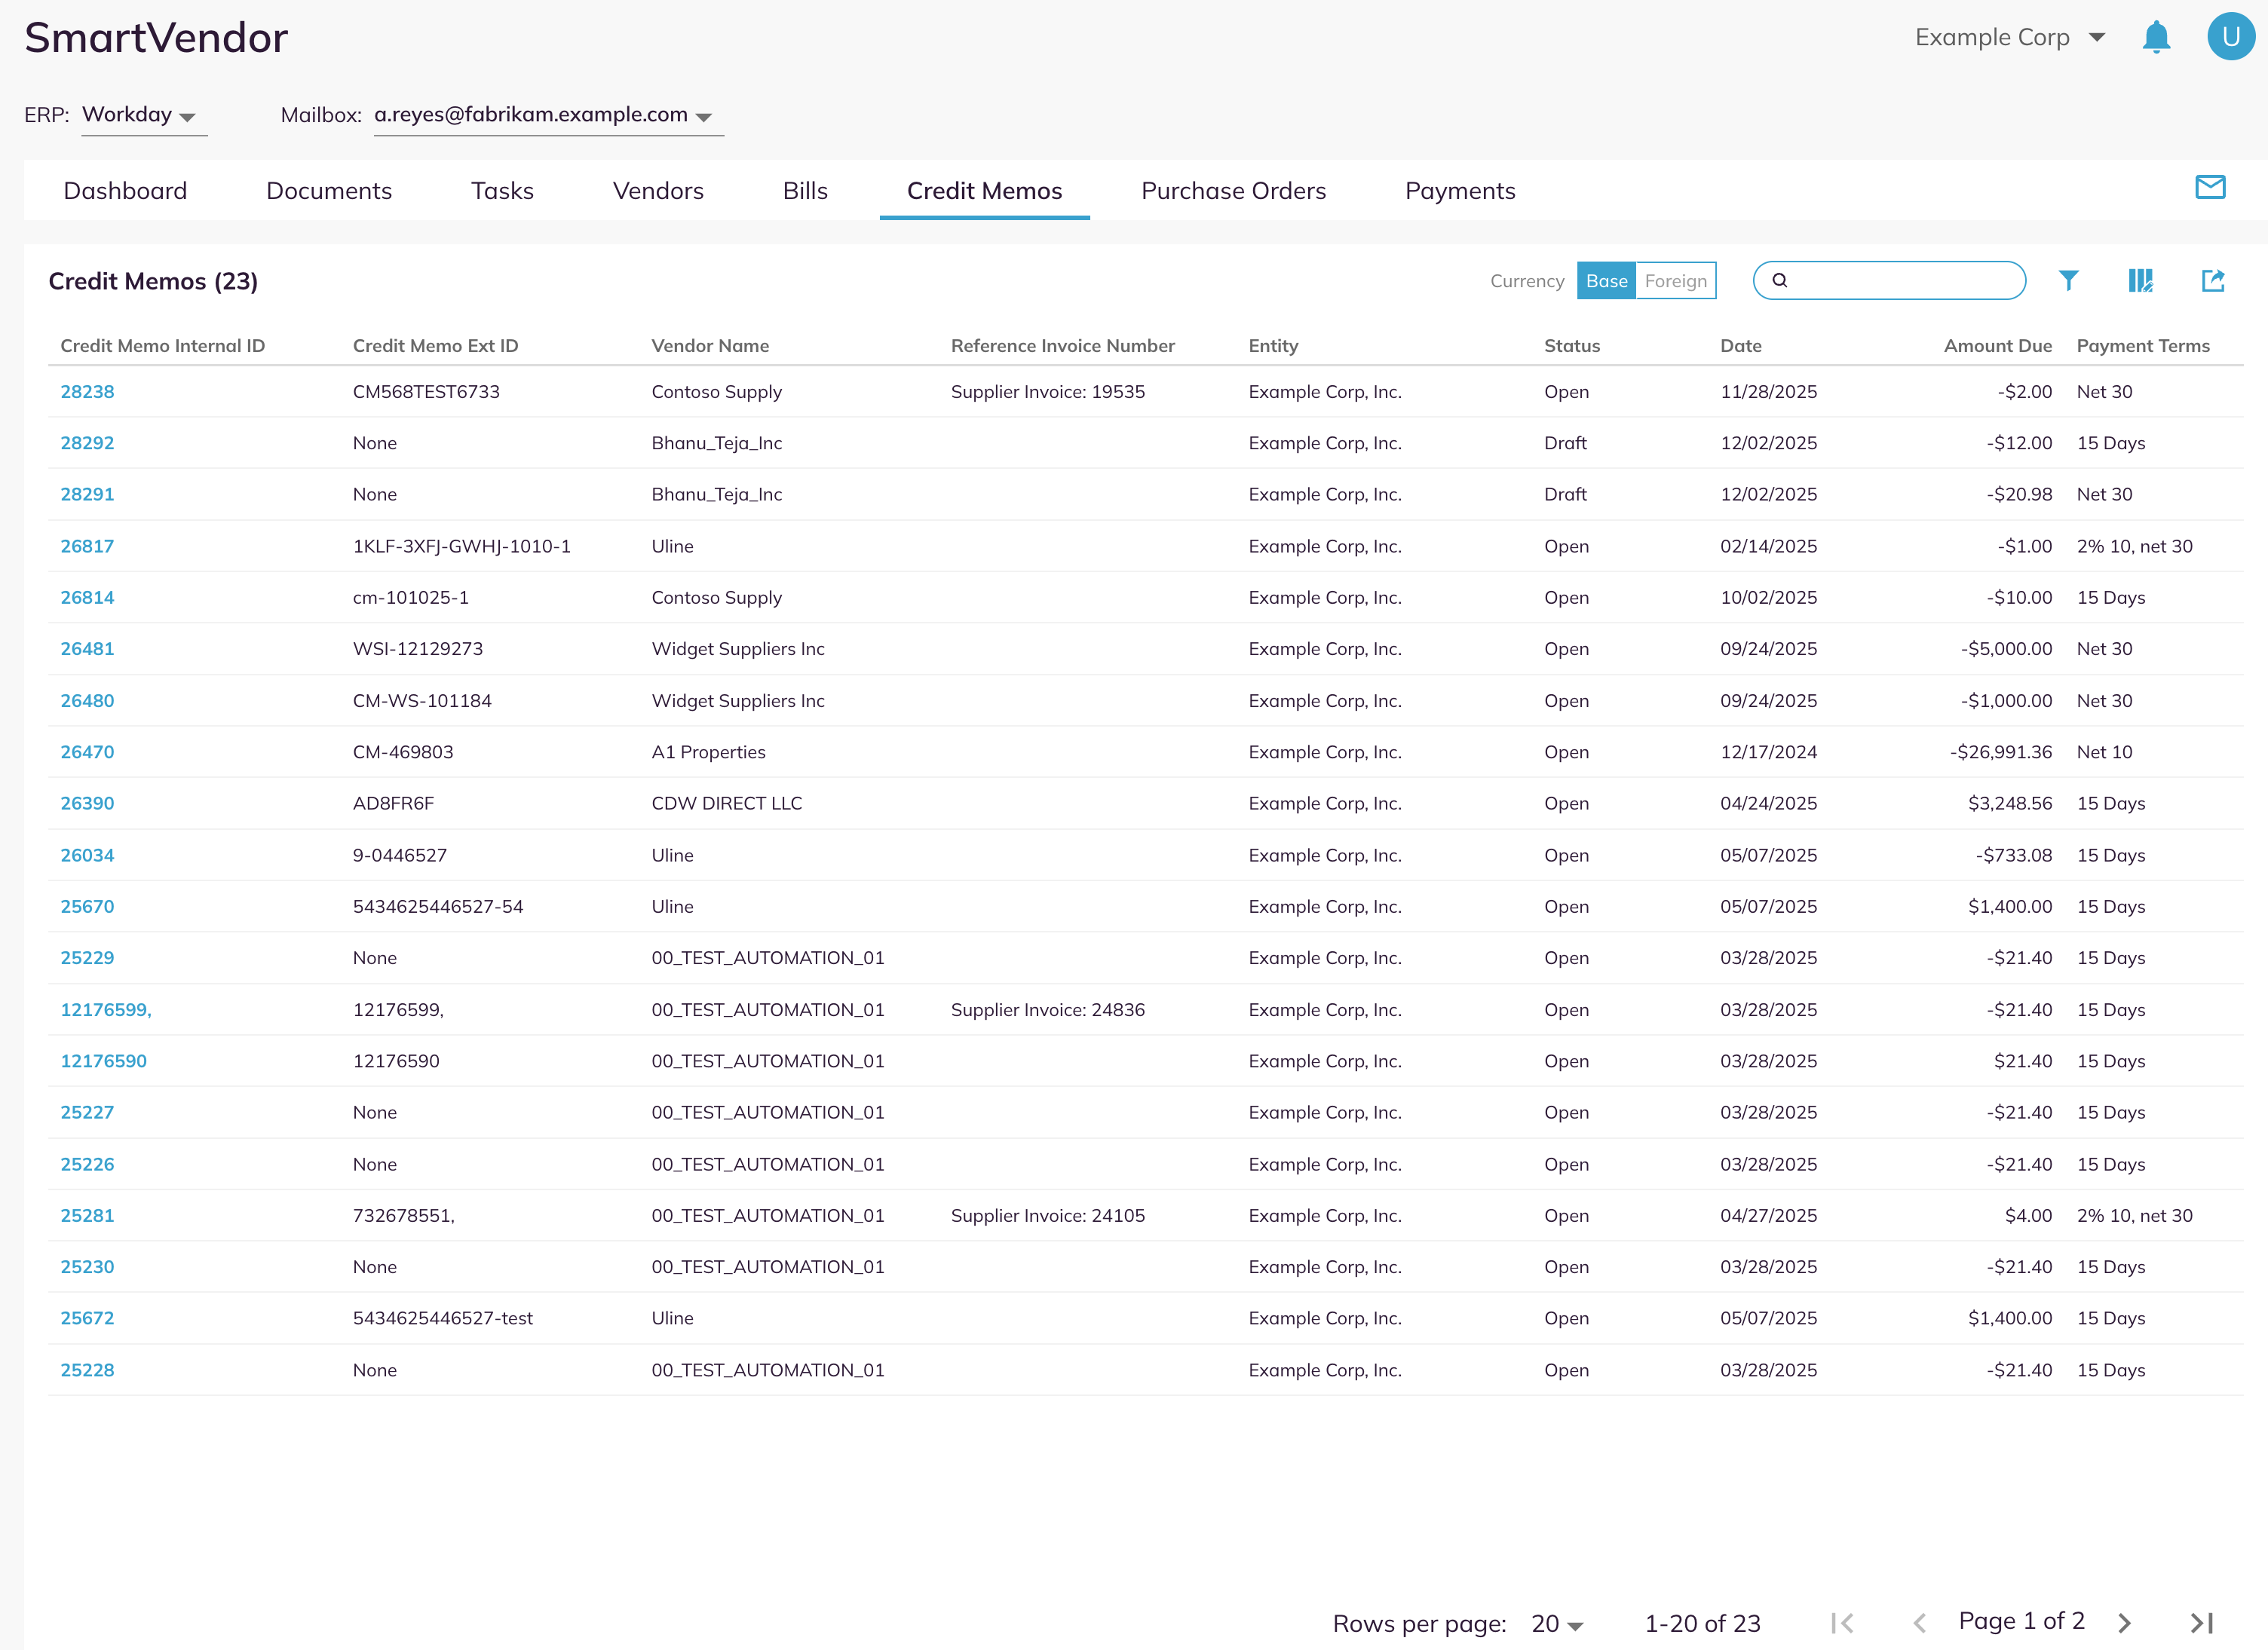
Task: Go to the next page arrow
Action: point(2124,1623)
